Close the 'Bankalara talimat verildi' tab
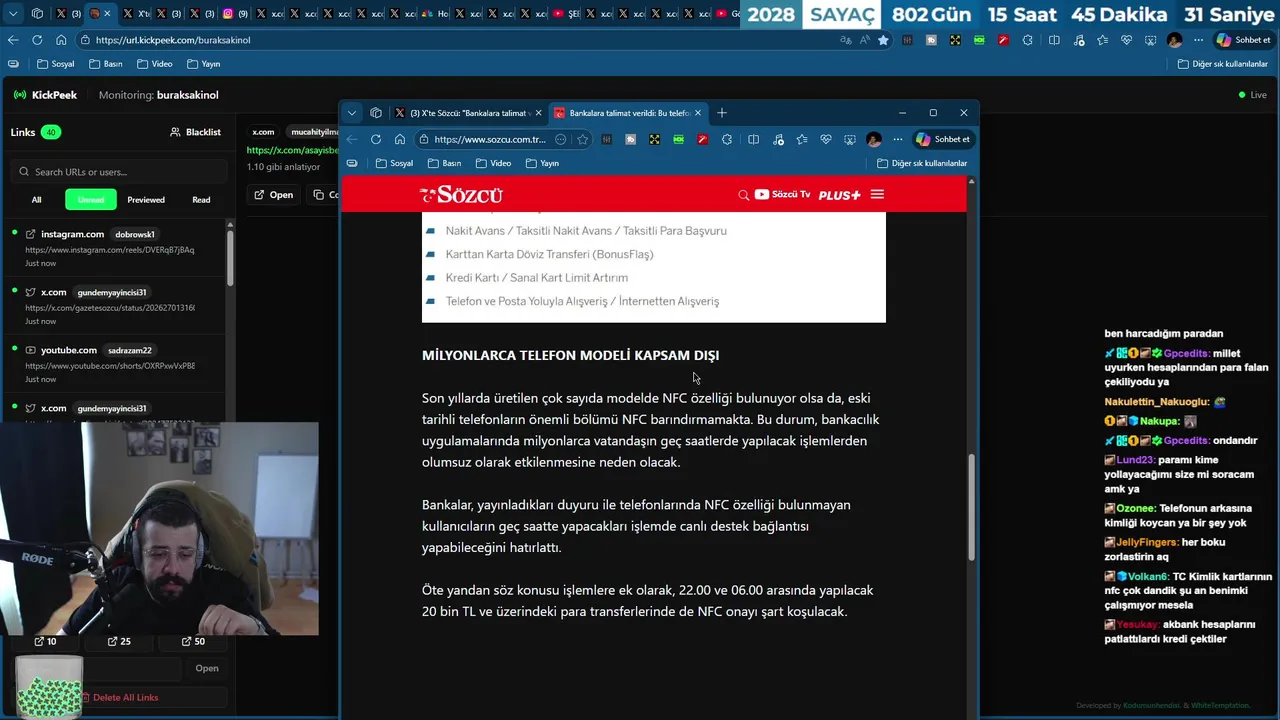The height and width of the screenshot is (720, 1280). pyautogui.click(x=698, y=113)
